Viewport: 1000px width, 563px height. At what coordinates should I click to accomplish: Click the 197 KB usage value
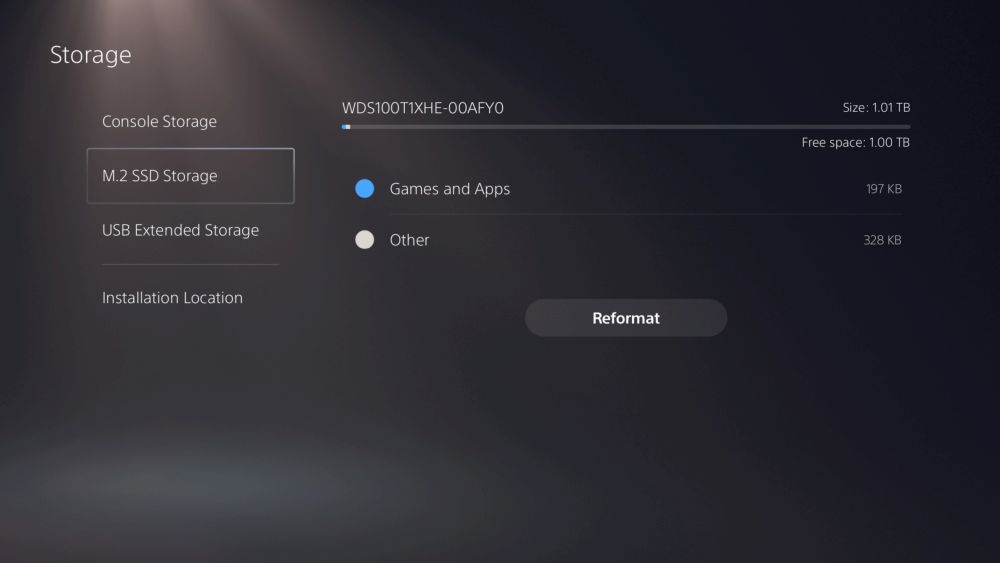pyautogui.click(x=884, y=189)
